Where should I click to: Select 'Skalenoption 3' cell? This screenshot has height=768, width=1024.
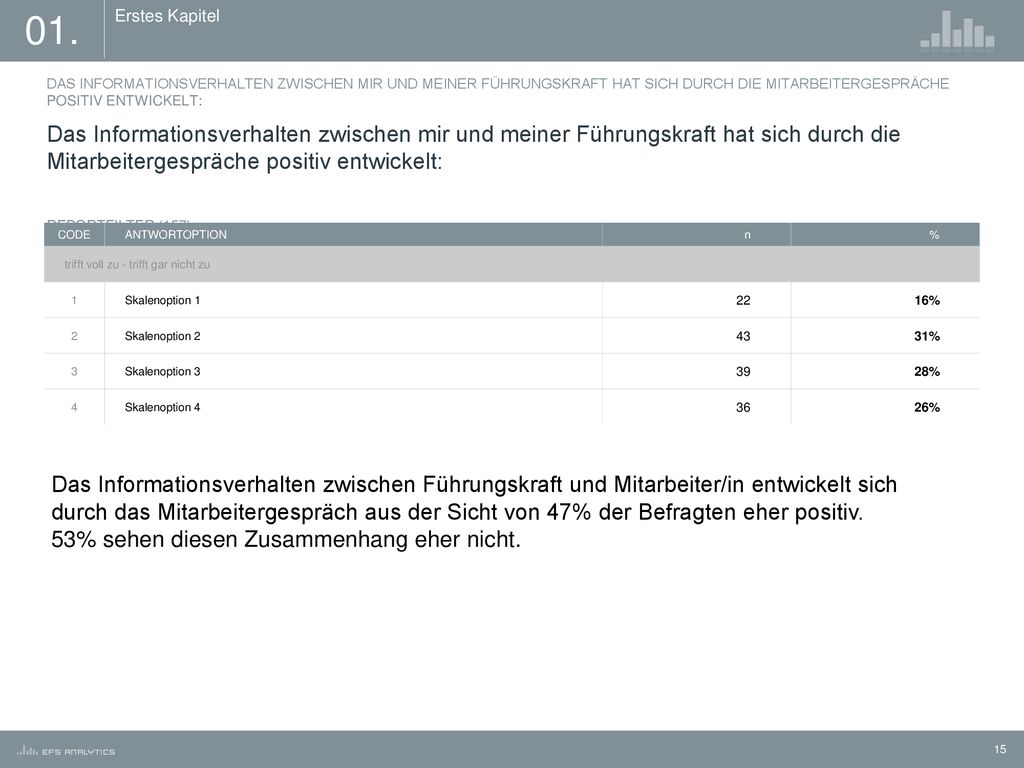(162, 372)
